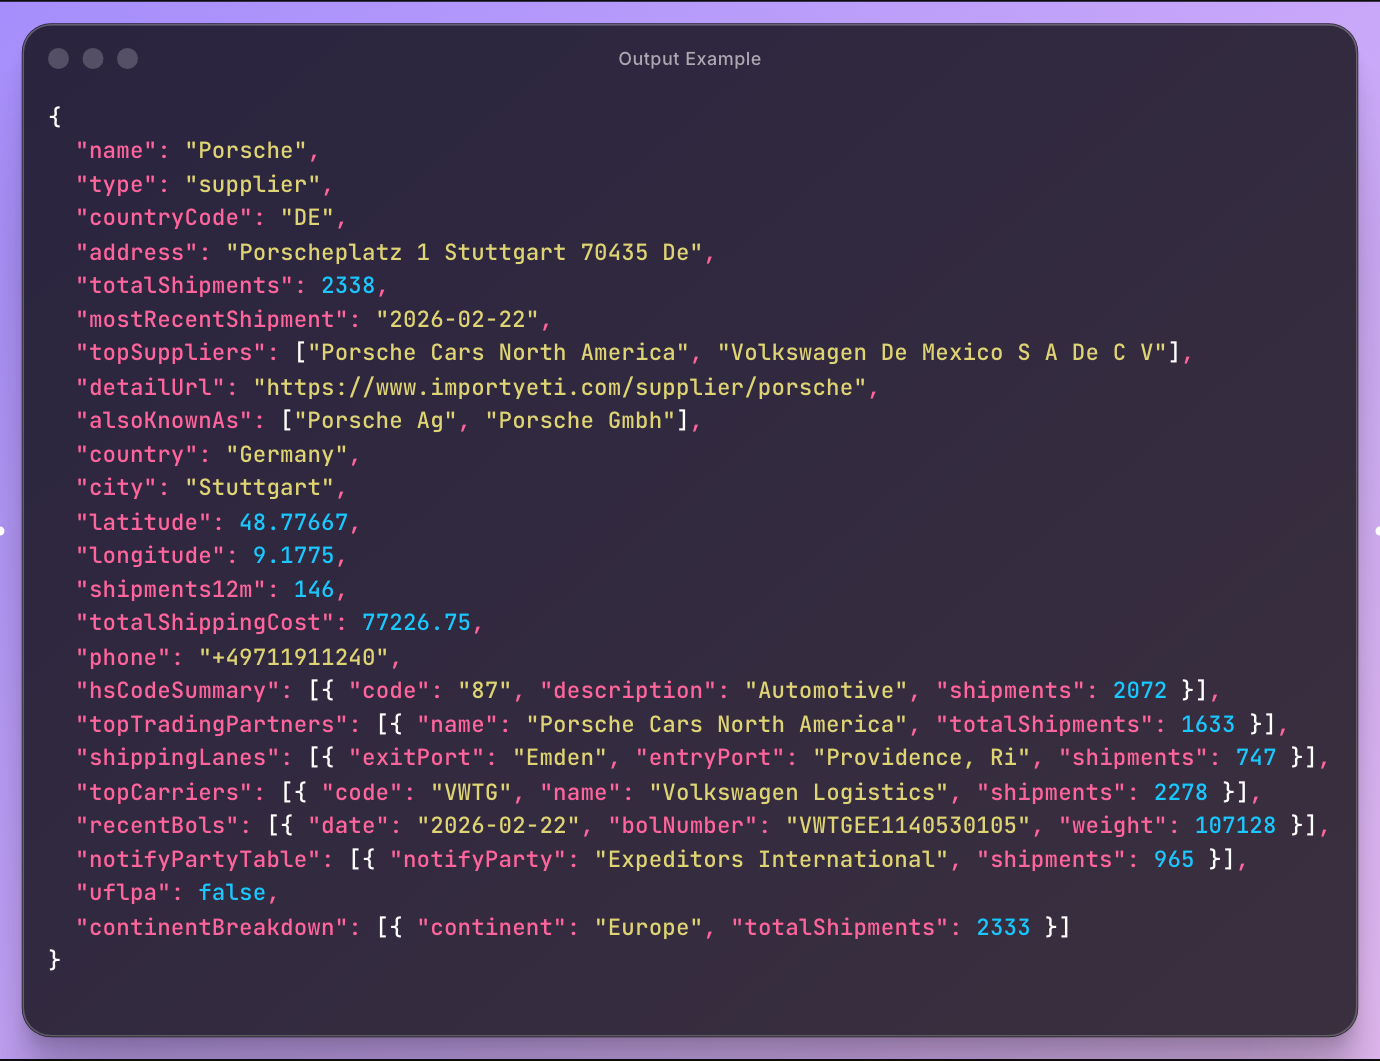Click the entryPort value "Providence, Ri"
The width and height of the screenshot is (1380, 1061).
[x=922, y=757]
